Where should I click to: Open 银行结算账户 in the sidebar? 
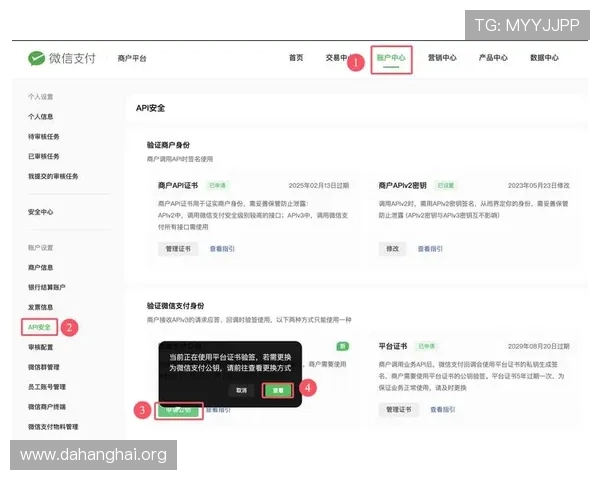(x=47, y=287)
